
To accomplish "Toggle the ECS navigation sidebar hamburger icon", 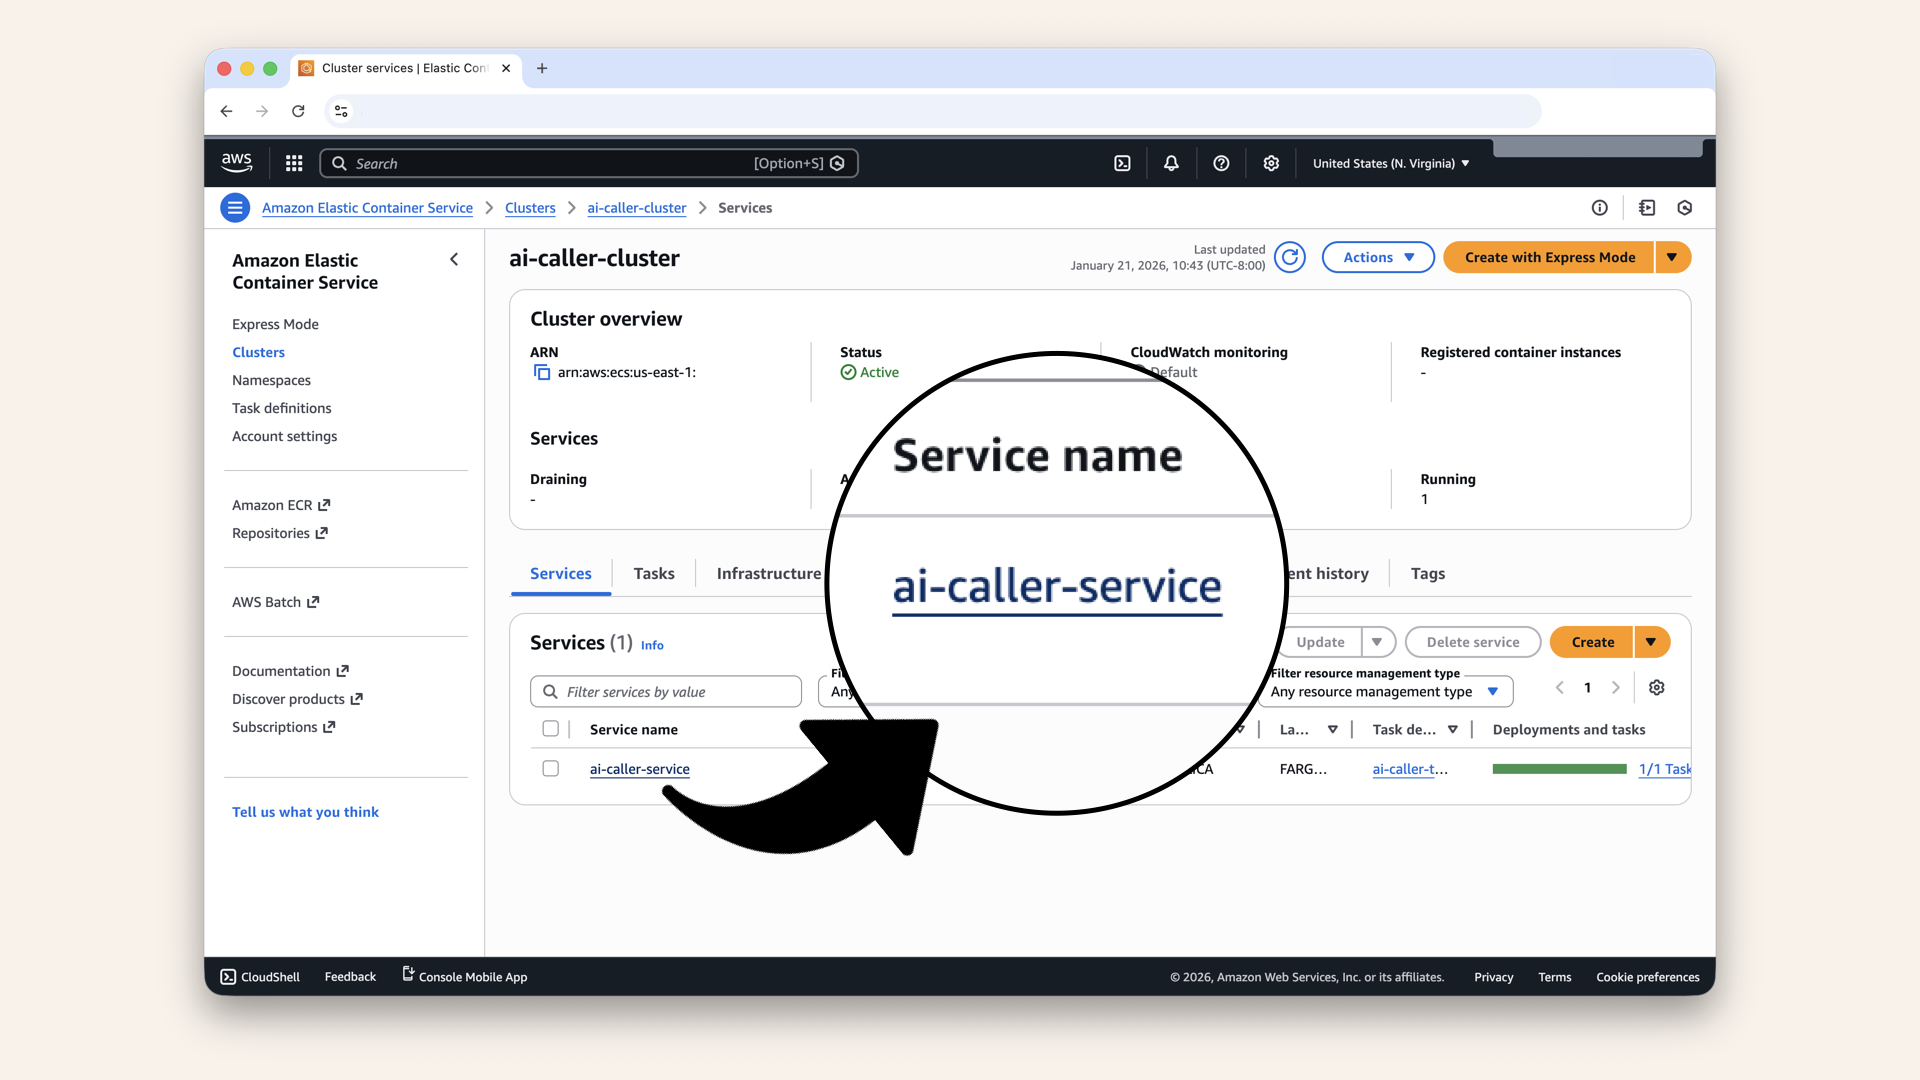I will point(234,207).
